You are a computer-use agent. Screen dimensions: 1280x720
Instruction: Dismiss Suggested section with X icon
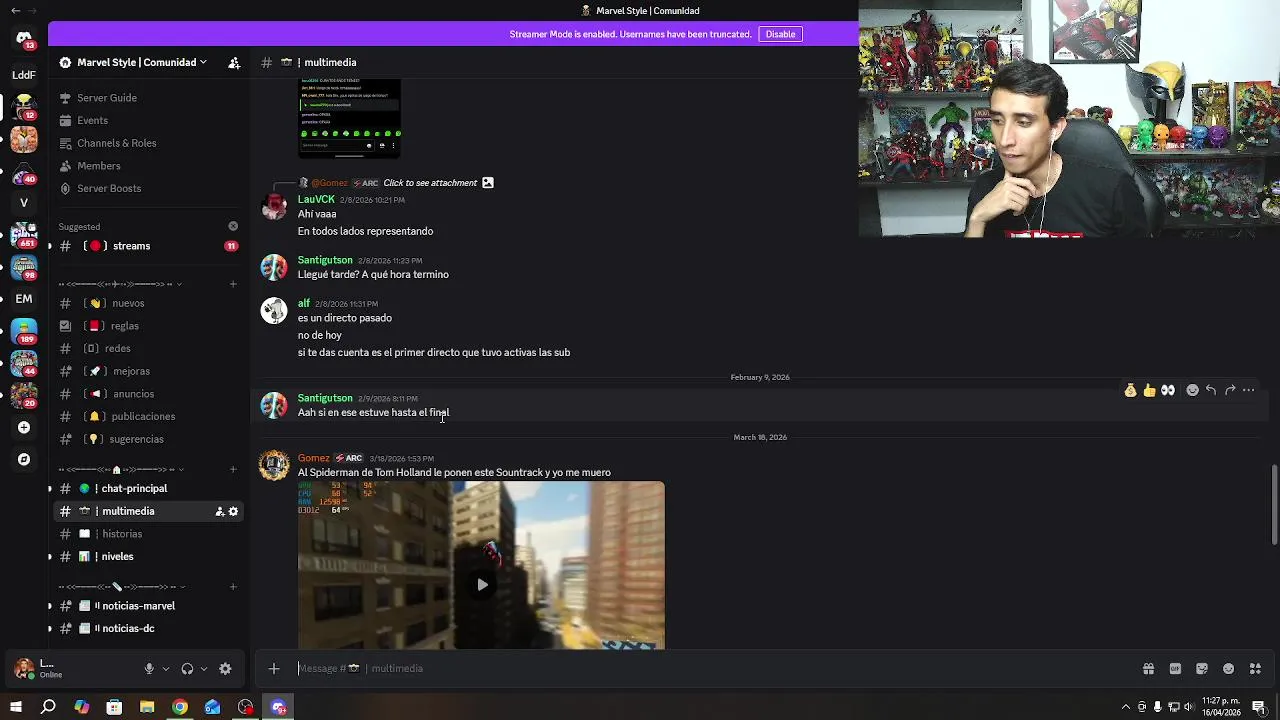[233, 226]
